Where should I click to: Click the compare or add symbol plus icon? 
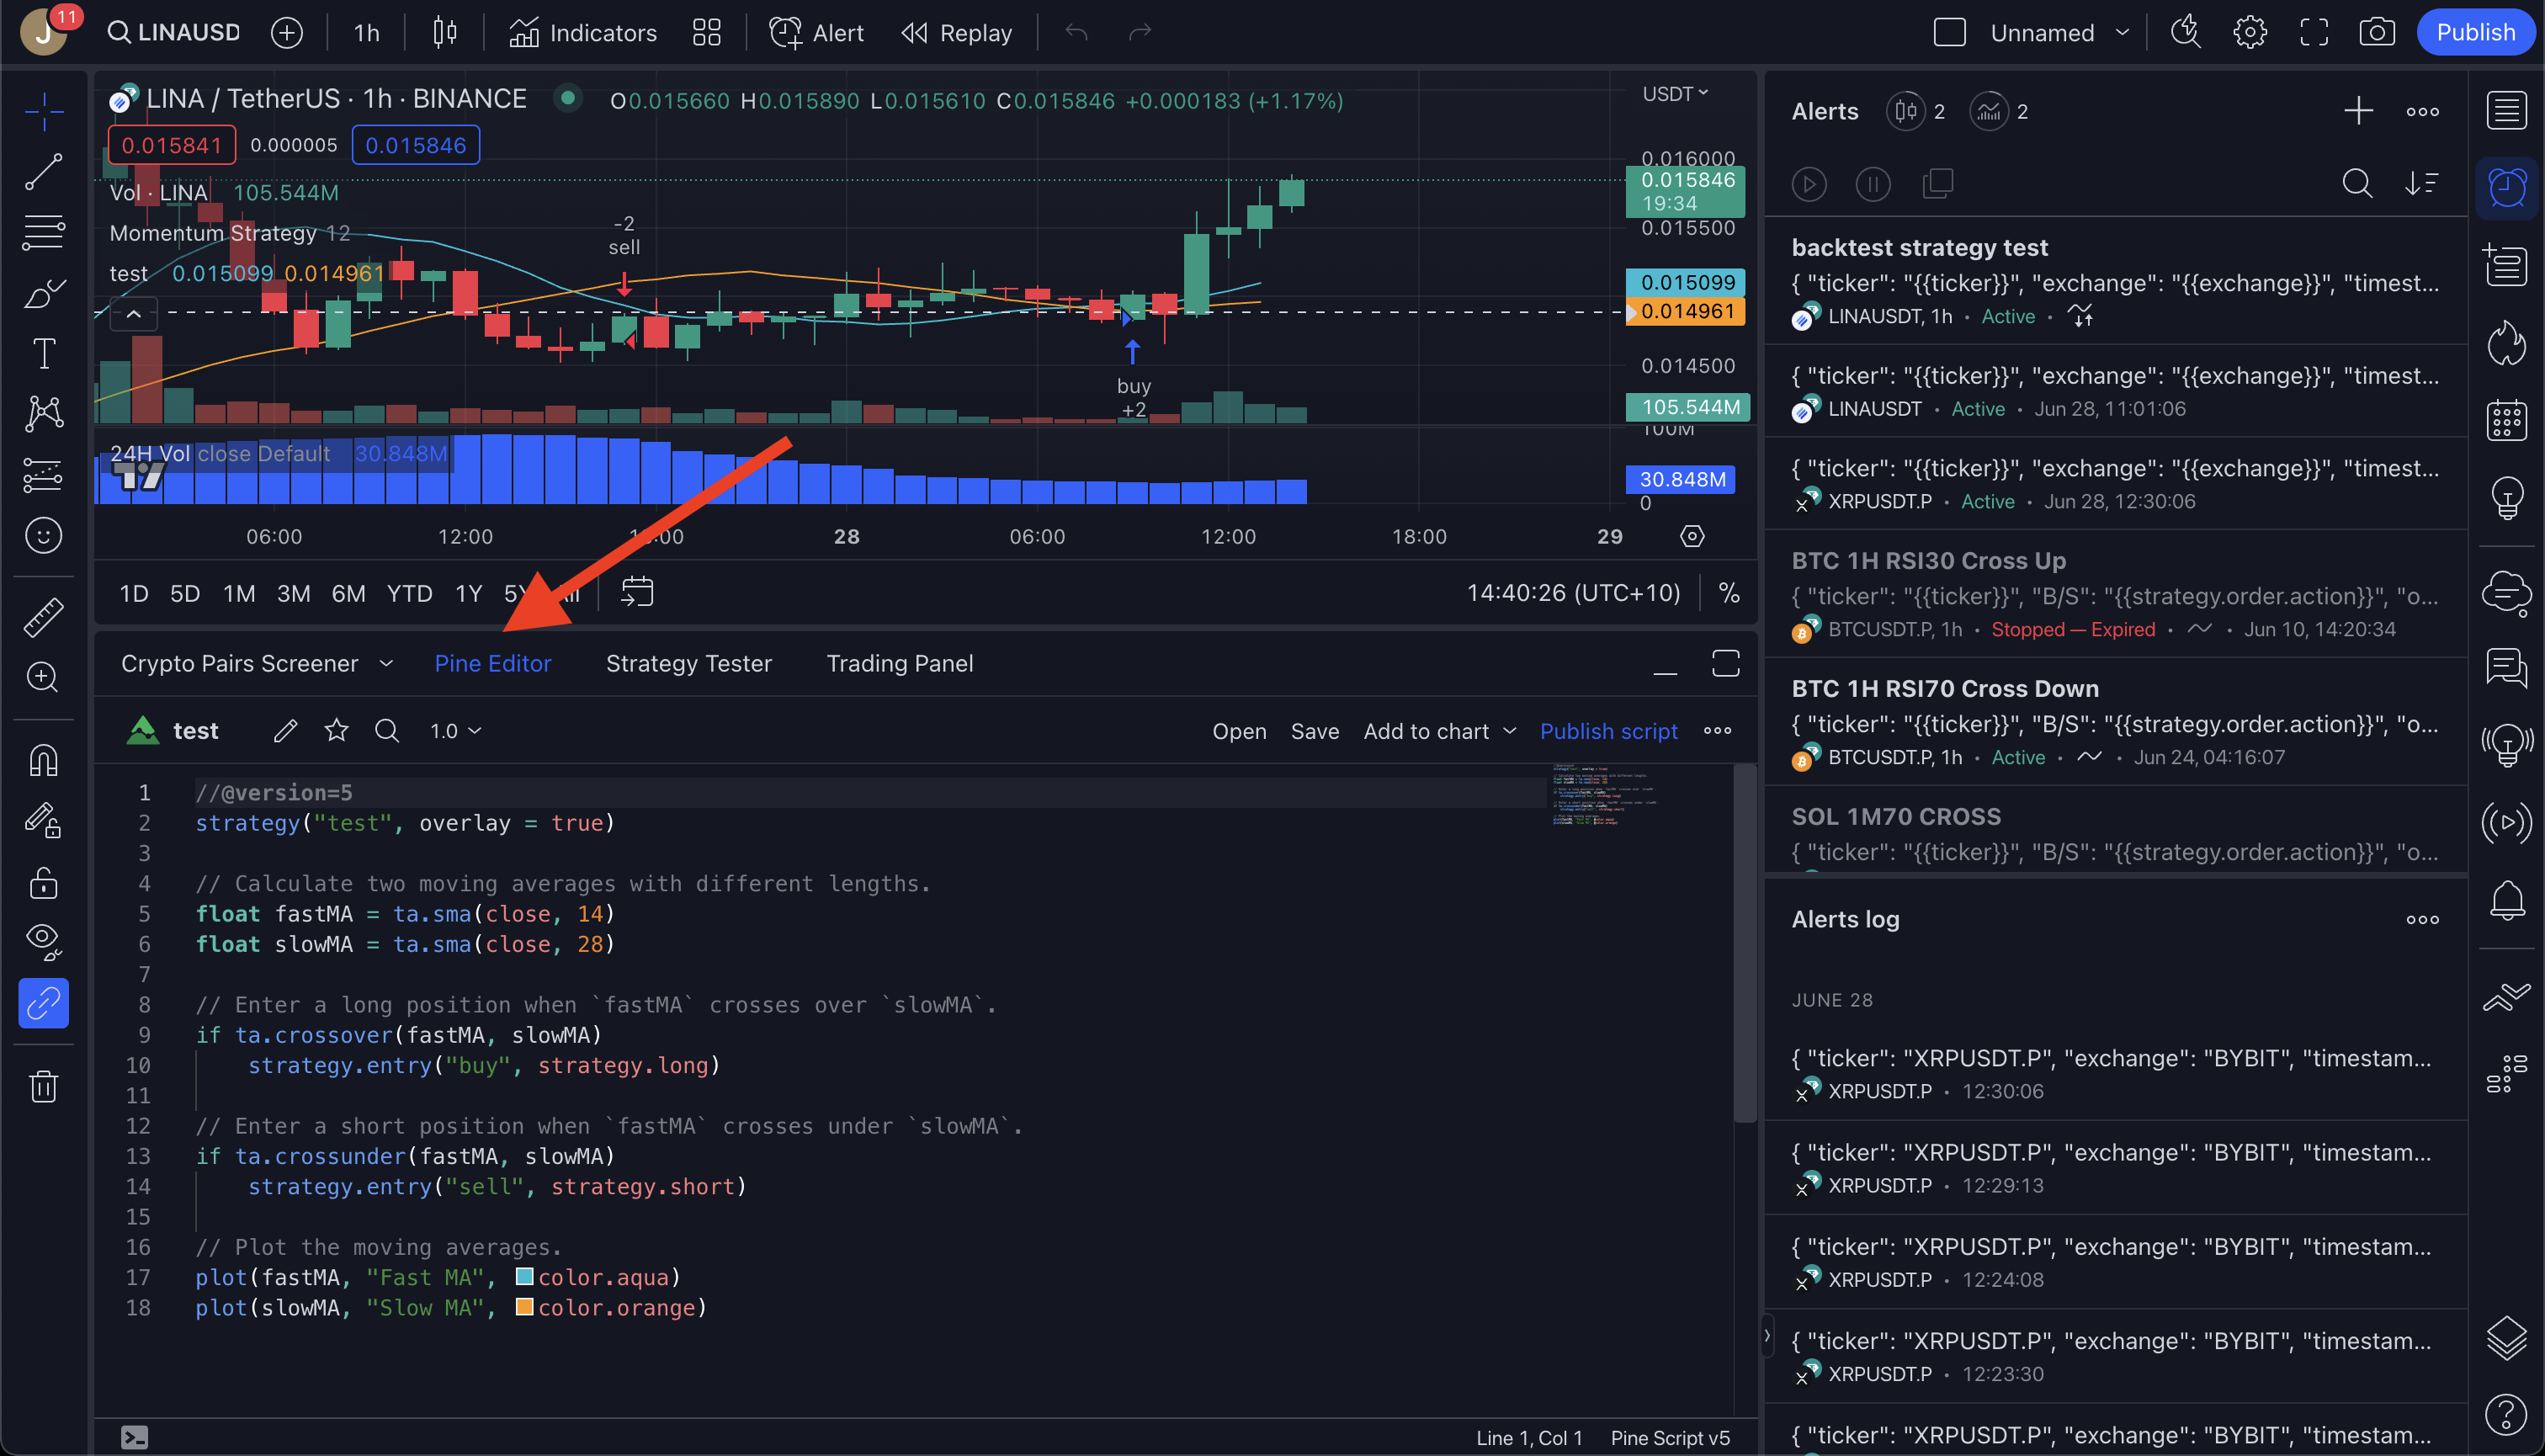point(287,32)
